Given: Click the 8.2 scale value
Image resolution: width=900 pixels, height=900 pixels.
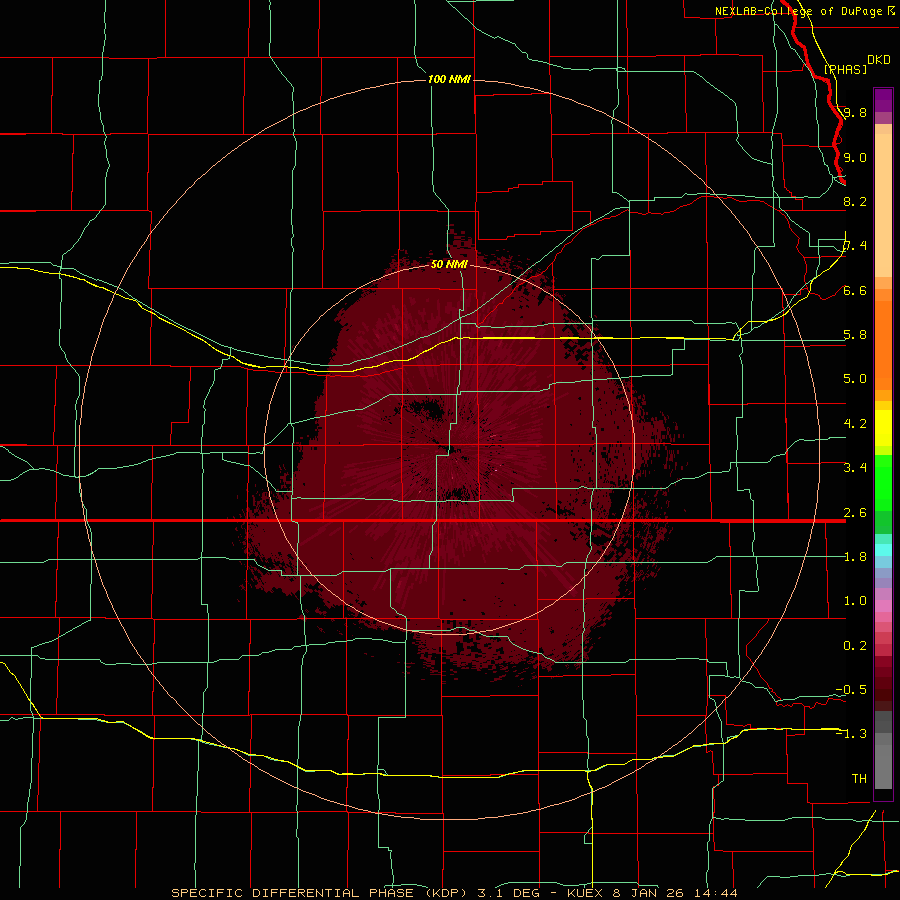Looking at the screenshot, I should (855, 201).
